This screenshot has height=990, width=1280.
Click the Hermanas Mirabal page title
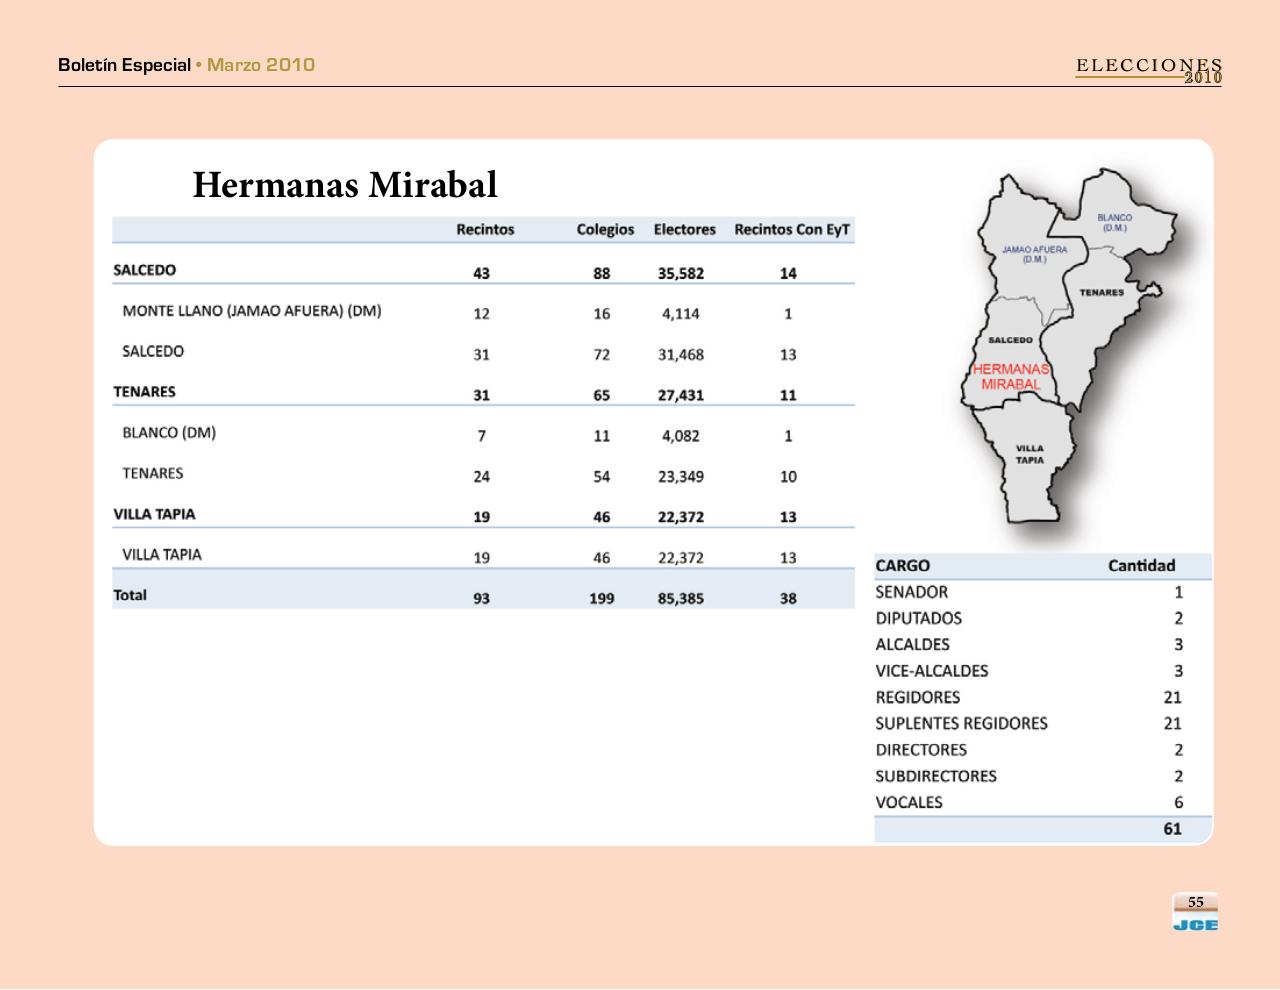(344, 185)
